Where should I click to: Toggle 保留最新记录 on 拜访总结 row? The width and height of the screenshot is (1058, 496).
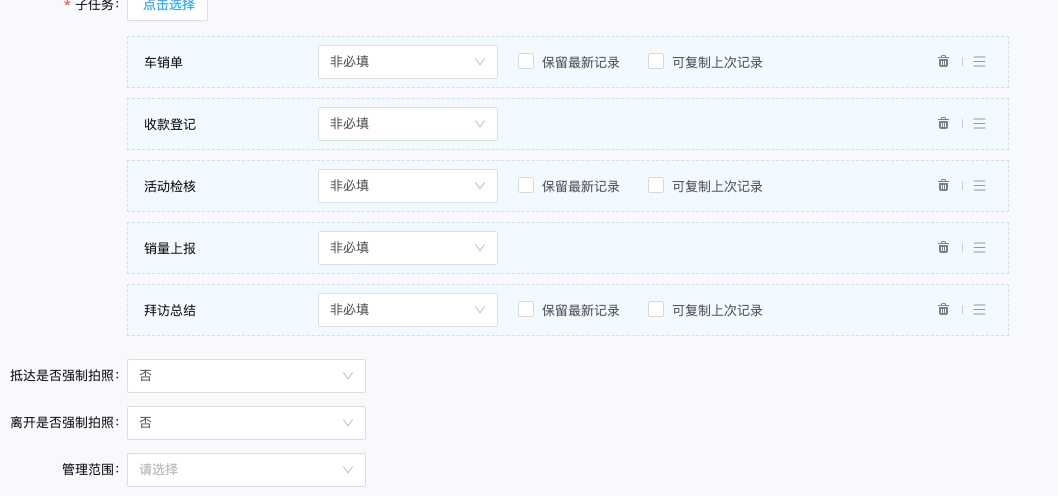(x=526, y=309)
